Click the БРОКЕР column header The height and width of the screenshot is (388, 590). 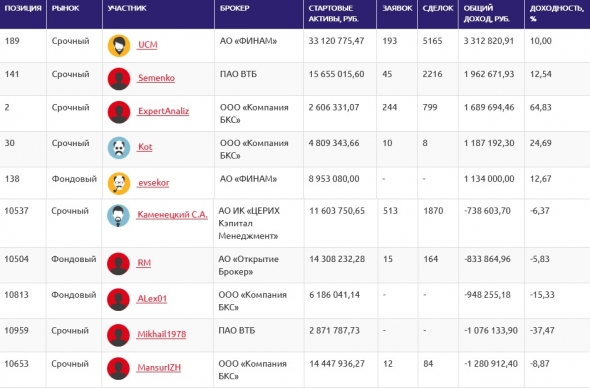click(234, 8)
